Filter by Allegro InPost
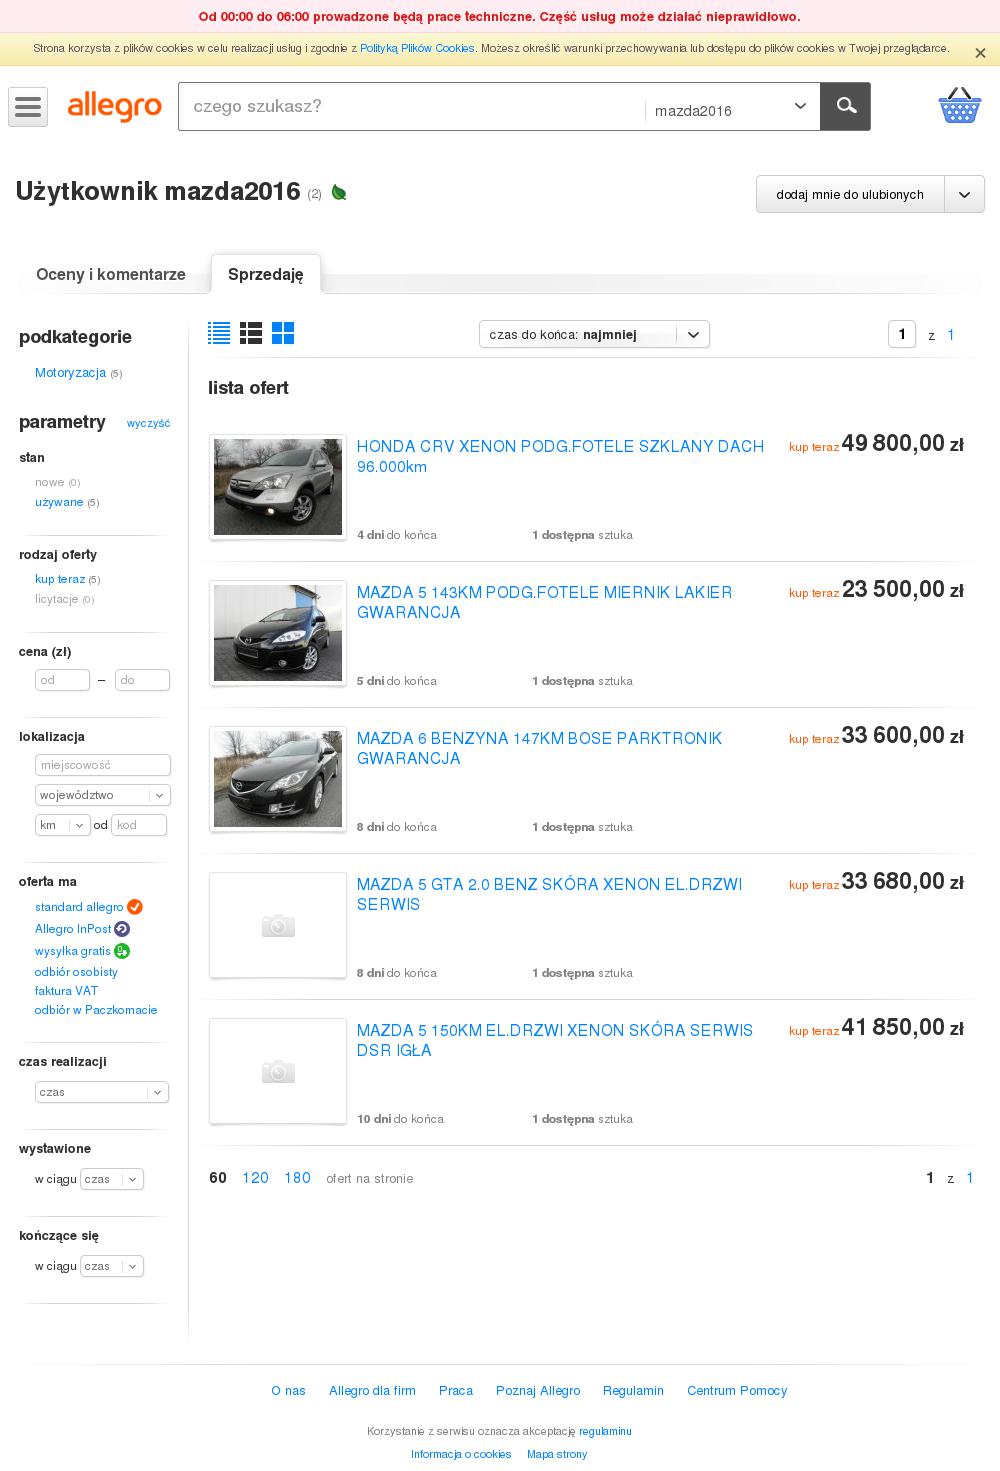The width and height of the screenshot is (1000, 1471). [x=73, y=929]
